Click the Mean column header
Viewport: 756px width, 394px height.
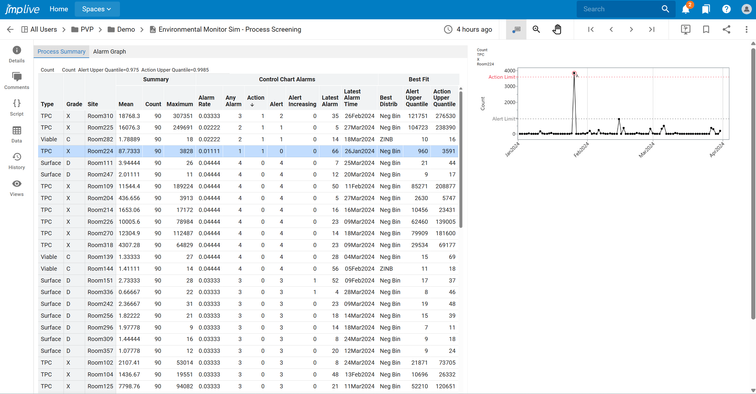point(126,104)
